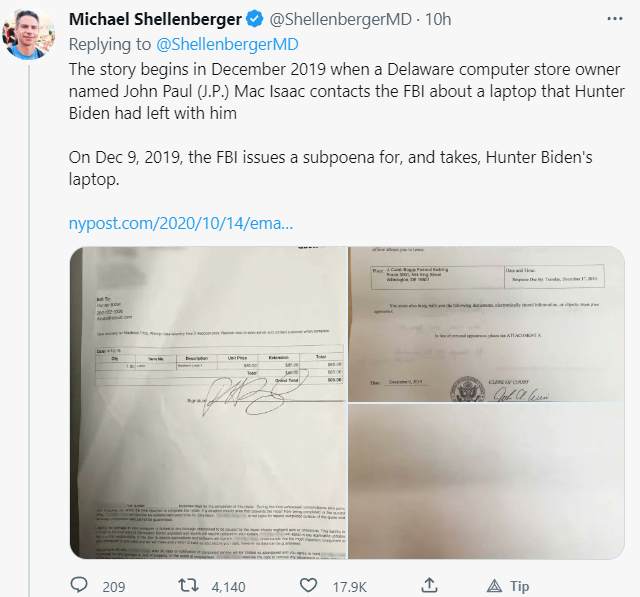Open the left receipt photo with signature
The image size is (640, 597).
click(x=207, y=404)
